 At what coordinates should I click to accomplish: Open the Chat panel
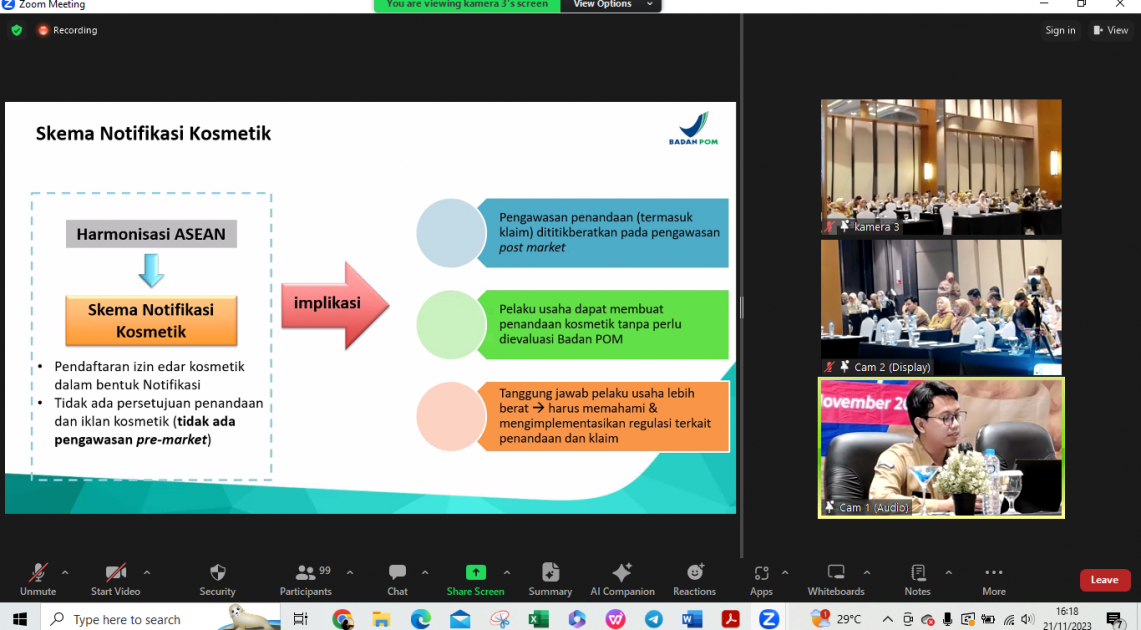point(397,578)
